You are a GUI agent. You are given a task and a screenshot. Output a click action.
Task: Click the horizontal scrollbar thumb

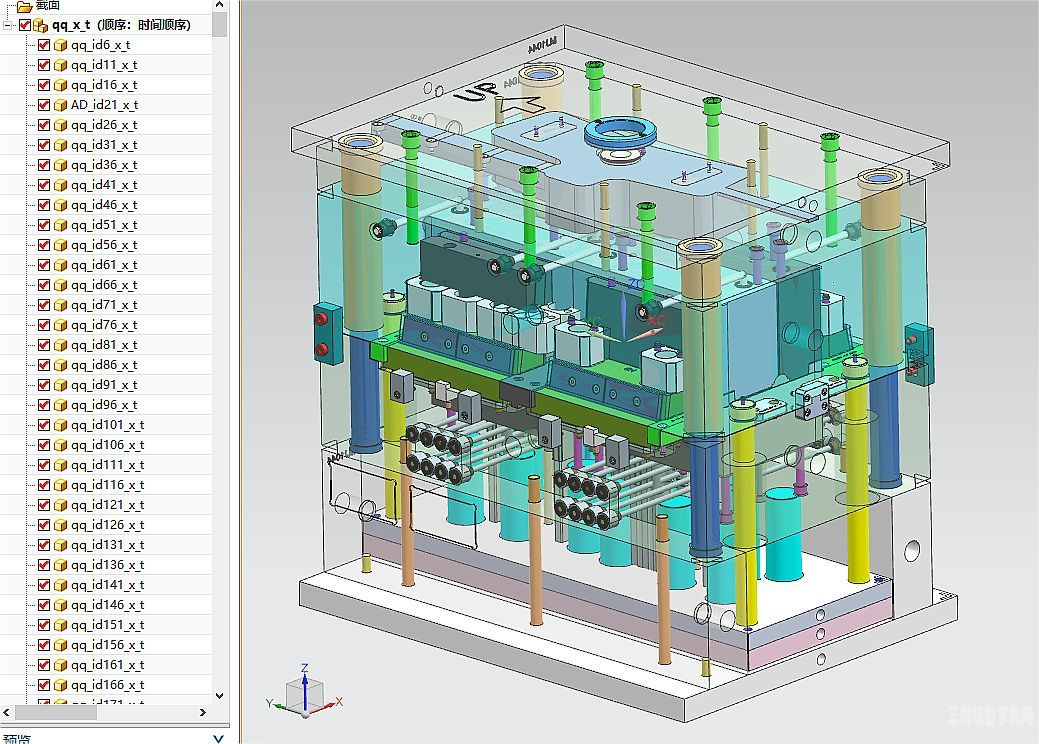[x=56, y=713]
